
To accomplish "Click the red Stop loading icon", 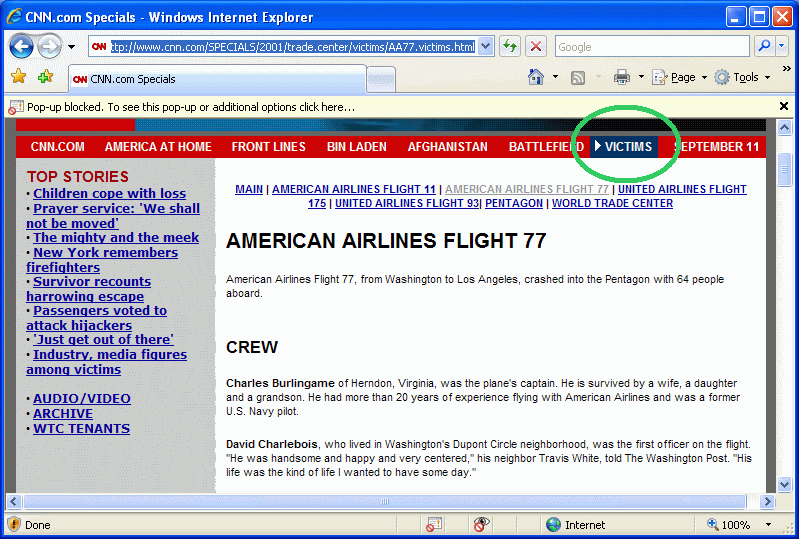I will click(536, 47).
